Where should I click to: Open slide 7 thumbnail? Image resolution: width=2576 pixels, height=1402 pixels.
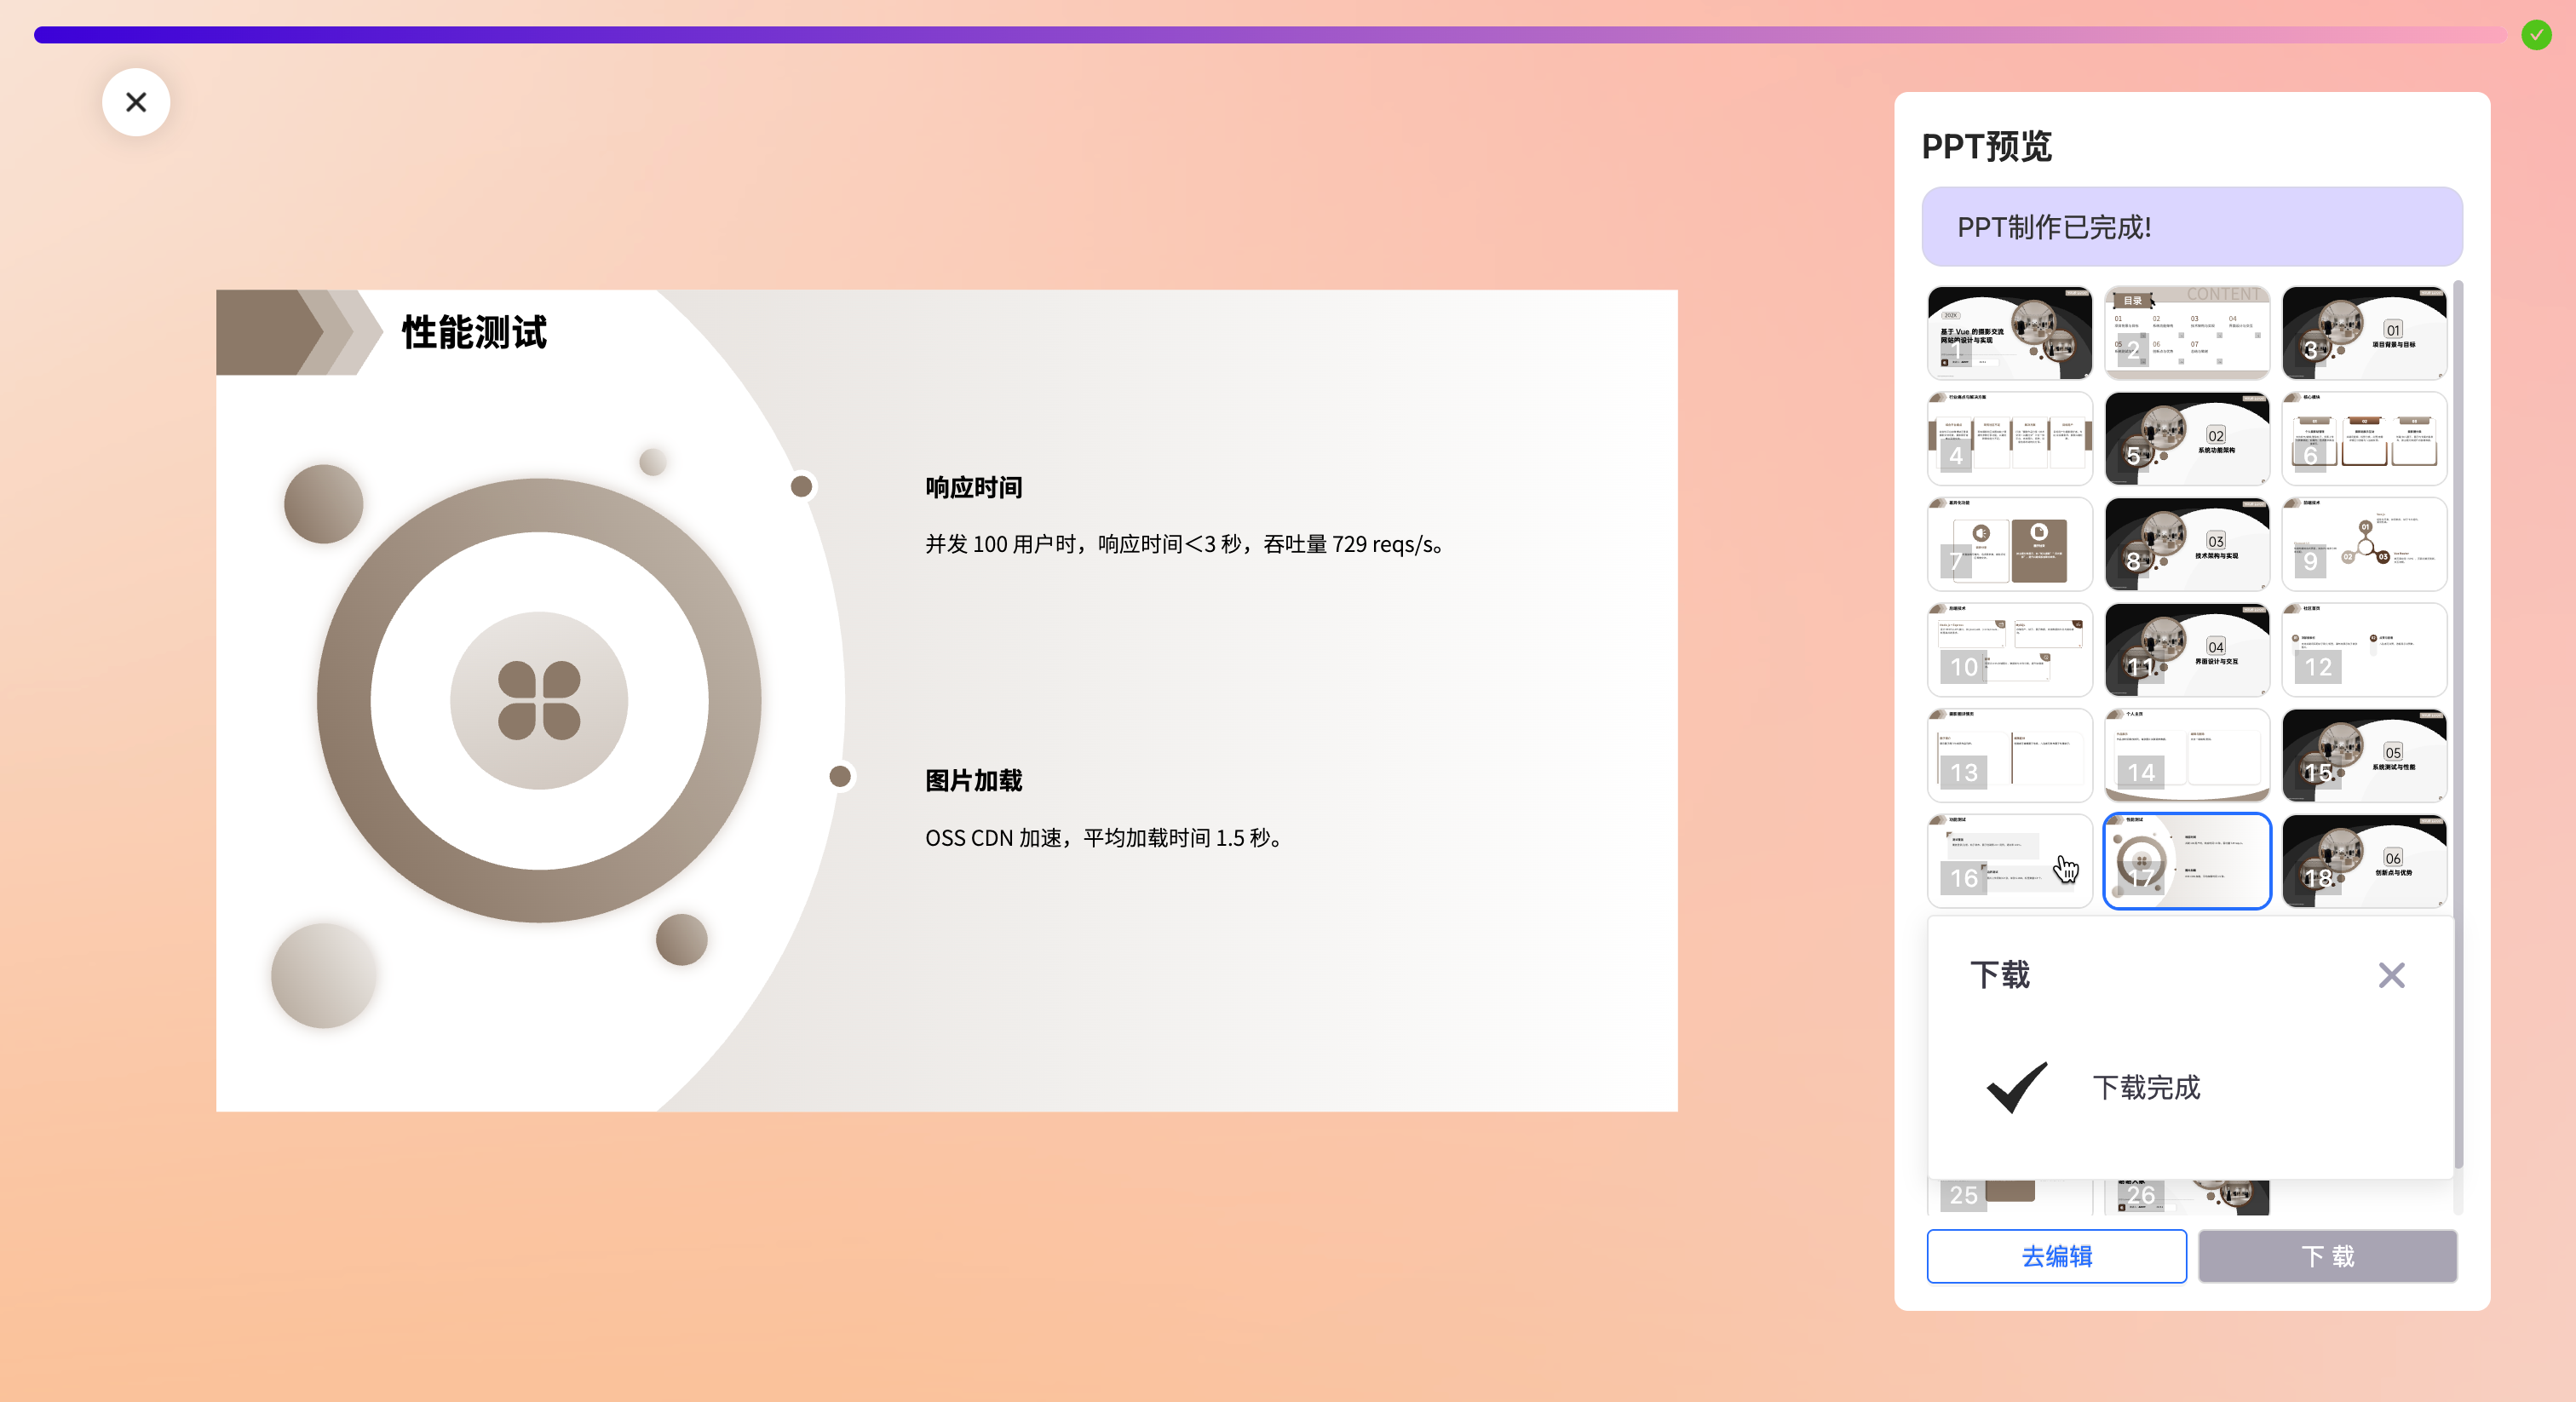click(x=2009, y=545)
